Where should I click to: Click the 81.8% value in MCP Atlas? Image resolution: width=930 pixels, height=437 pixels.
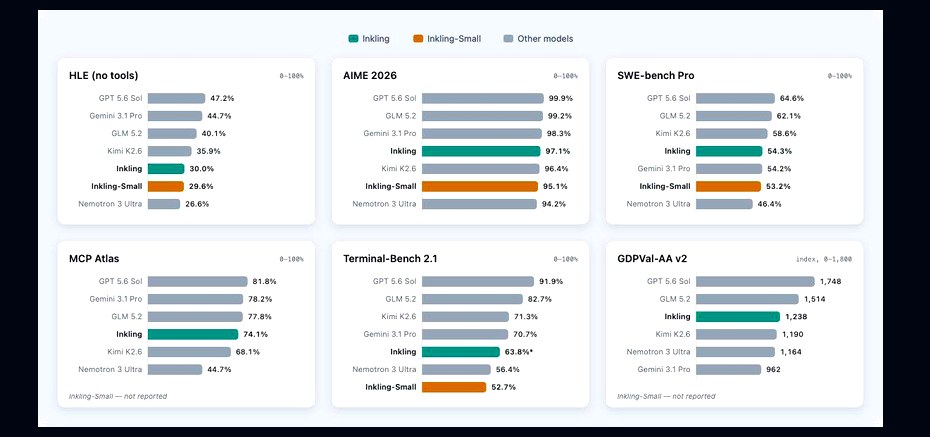click(x=265, y=282)
